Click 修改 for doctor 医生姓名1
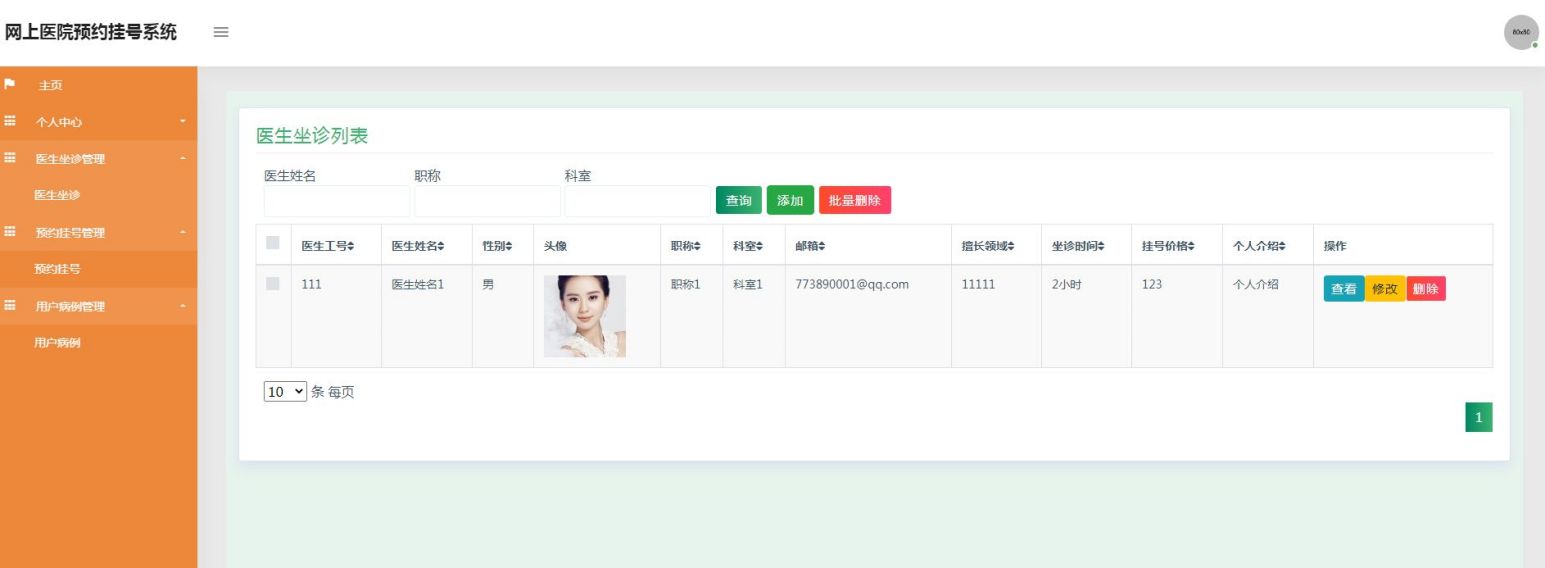This screenshot has width=1545, height=568. click(1385, 289)
